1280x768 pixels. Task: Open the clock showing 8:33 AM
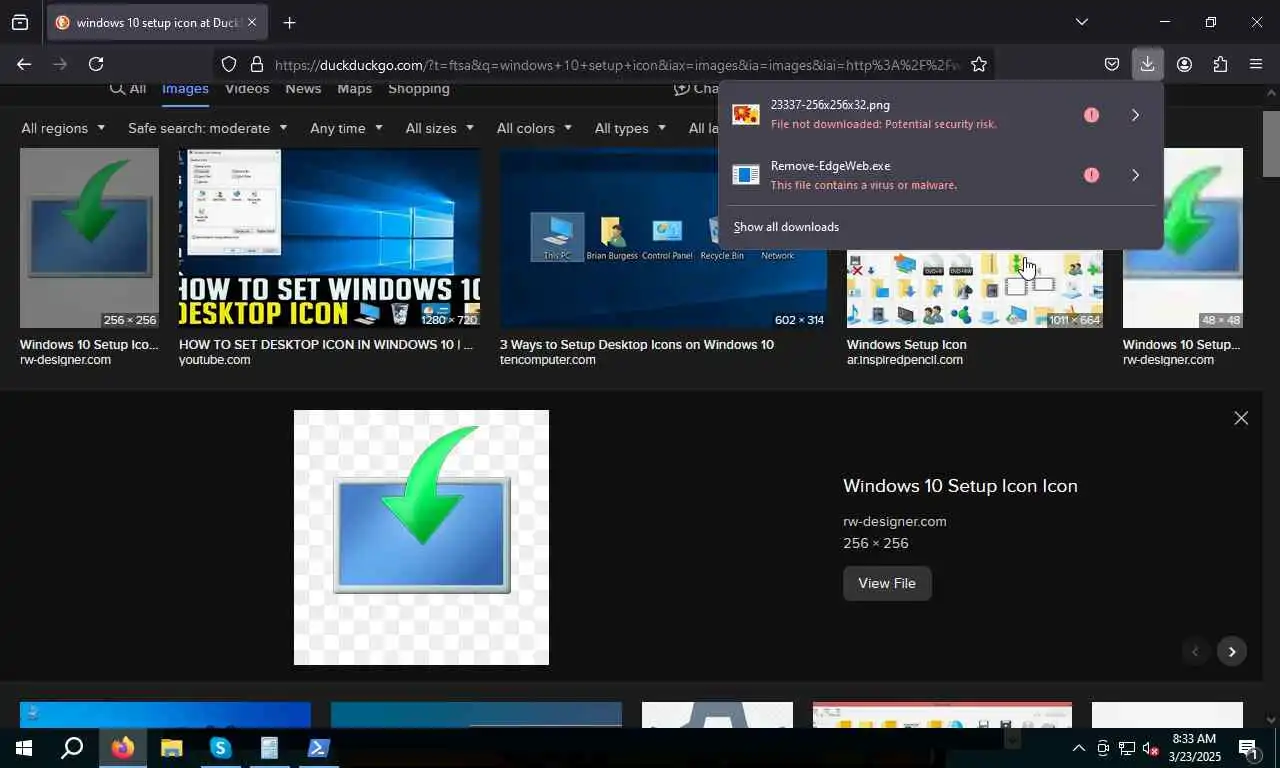point(1194,748)
